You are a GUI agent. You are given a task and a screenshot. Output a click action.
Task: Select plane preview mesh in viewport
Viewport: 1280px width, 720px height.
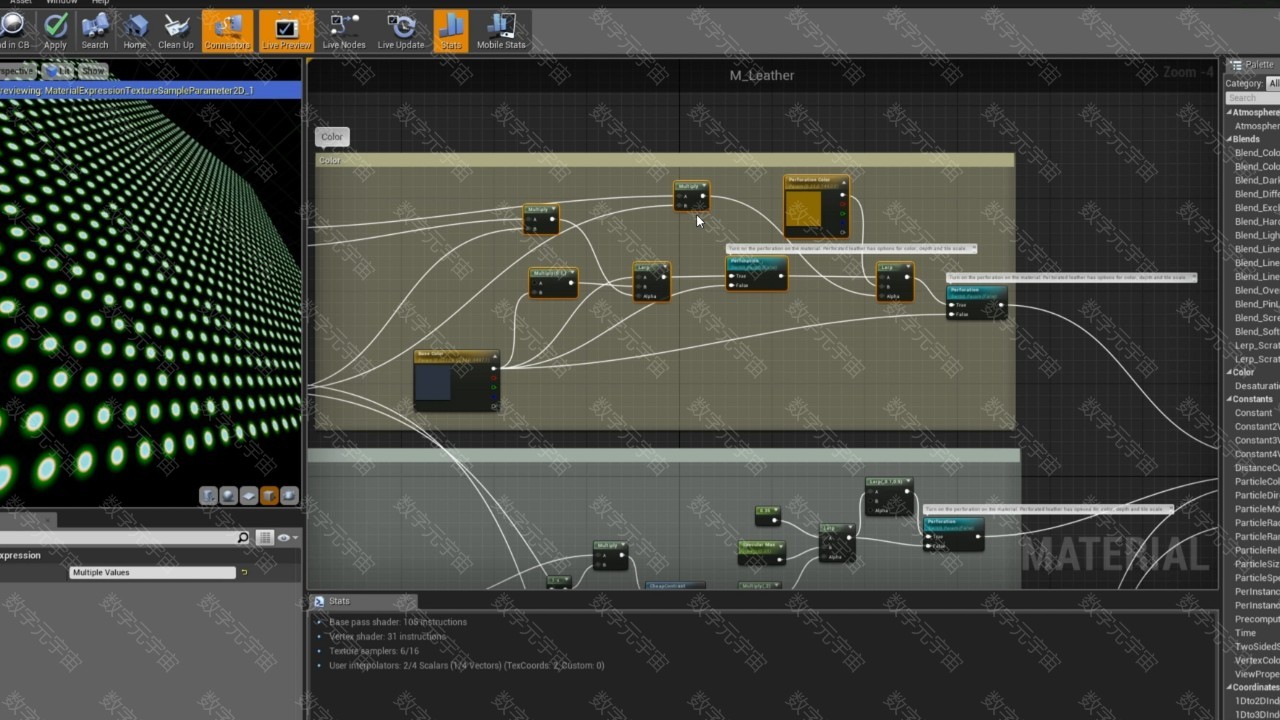[249, 496]
